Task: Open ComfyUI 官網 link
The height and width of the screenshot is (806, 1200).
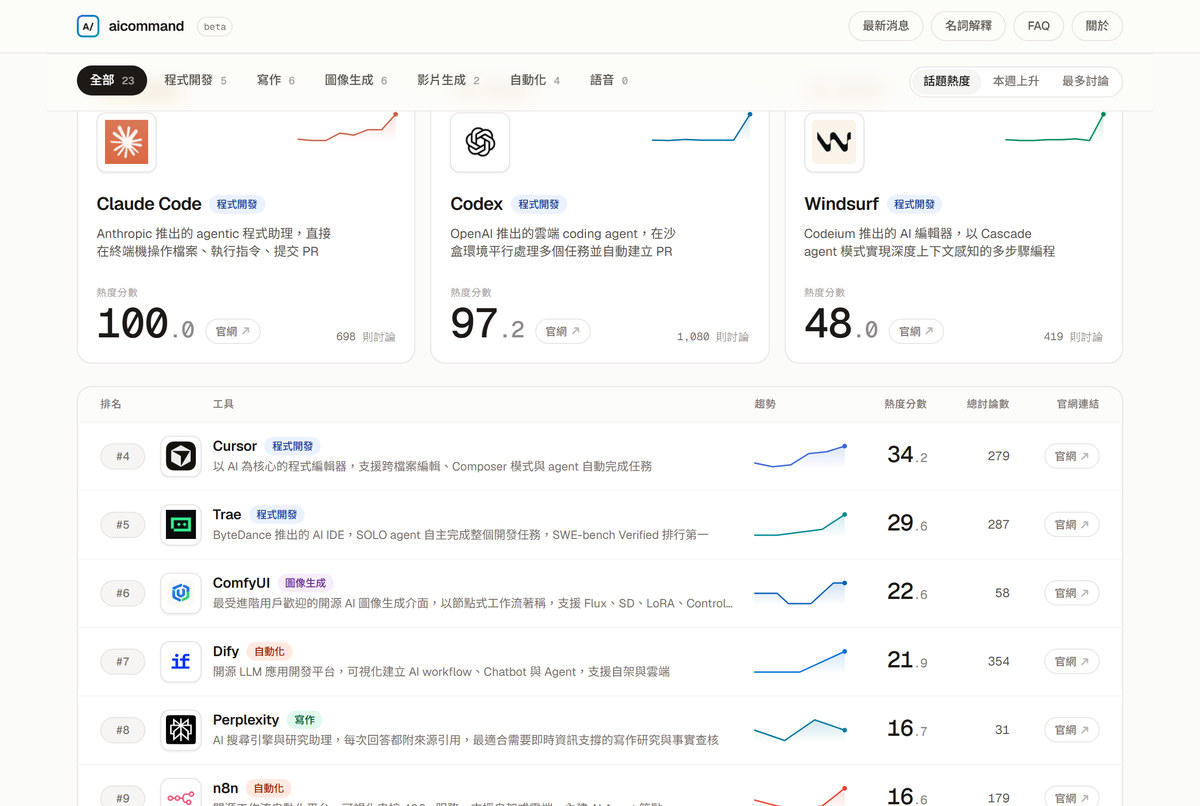Action: click(1072, 593)
